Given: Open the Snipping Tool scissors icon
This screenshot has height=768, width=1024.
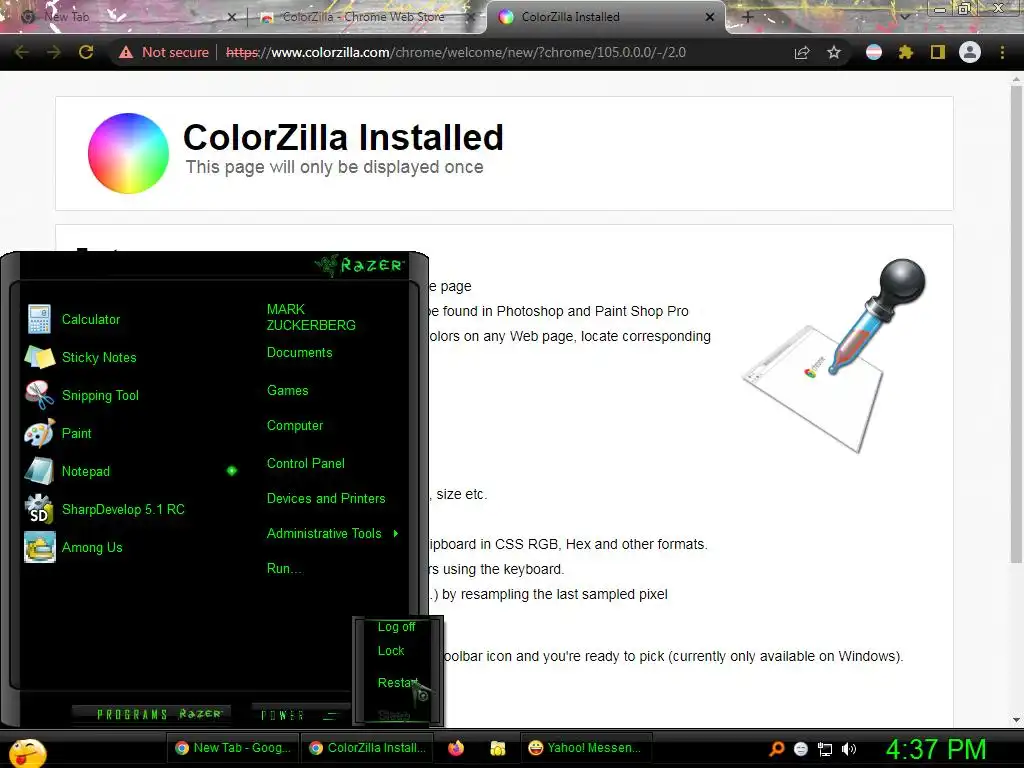Looking at the screenshot, I should click(x=40, y=395).
